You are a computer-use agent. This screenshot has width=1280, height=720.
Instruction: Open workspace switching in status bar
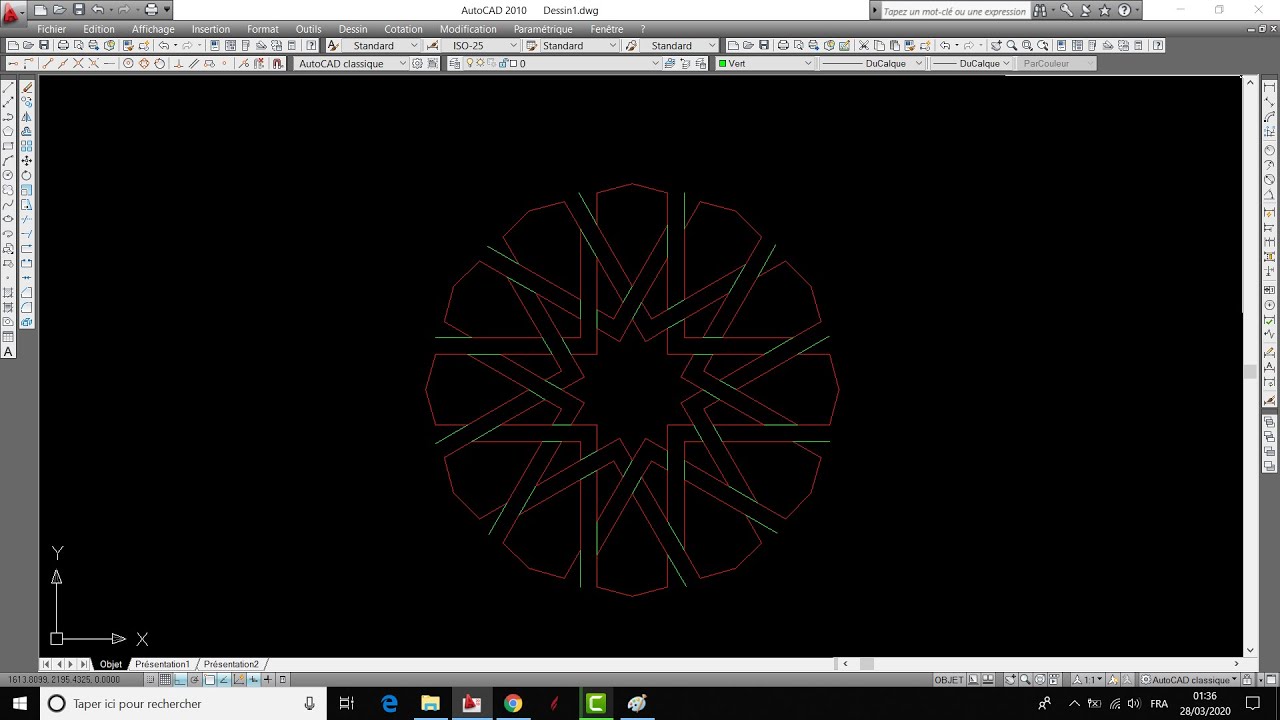[x=1189, y=679]
